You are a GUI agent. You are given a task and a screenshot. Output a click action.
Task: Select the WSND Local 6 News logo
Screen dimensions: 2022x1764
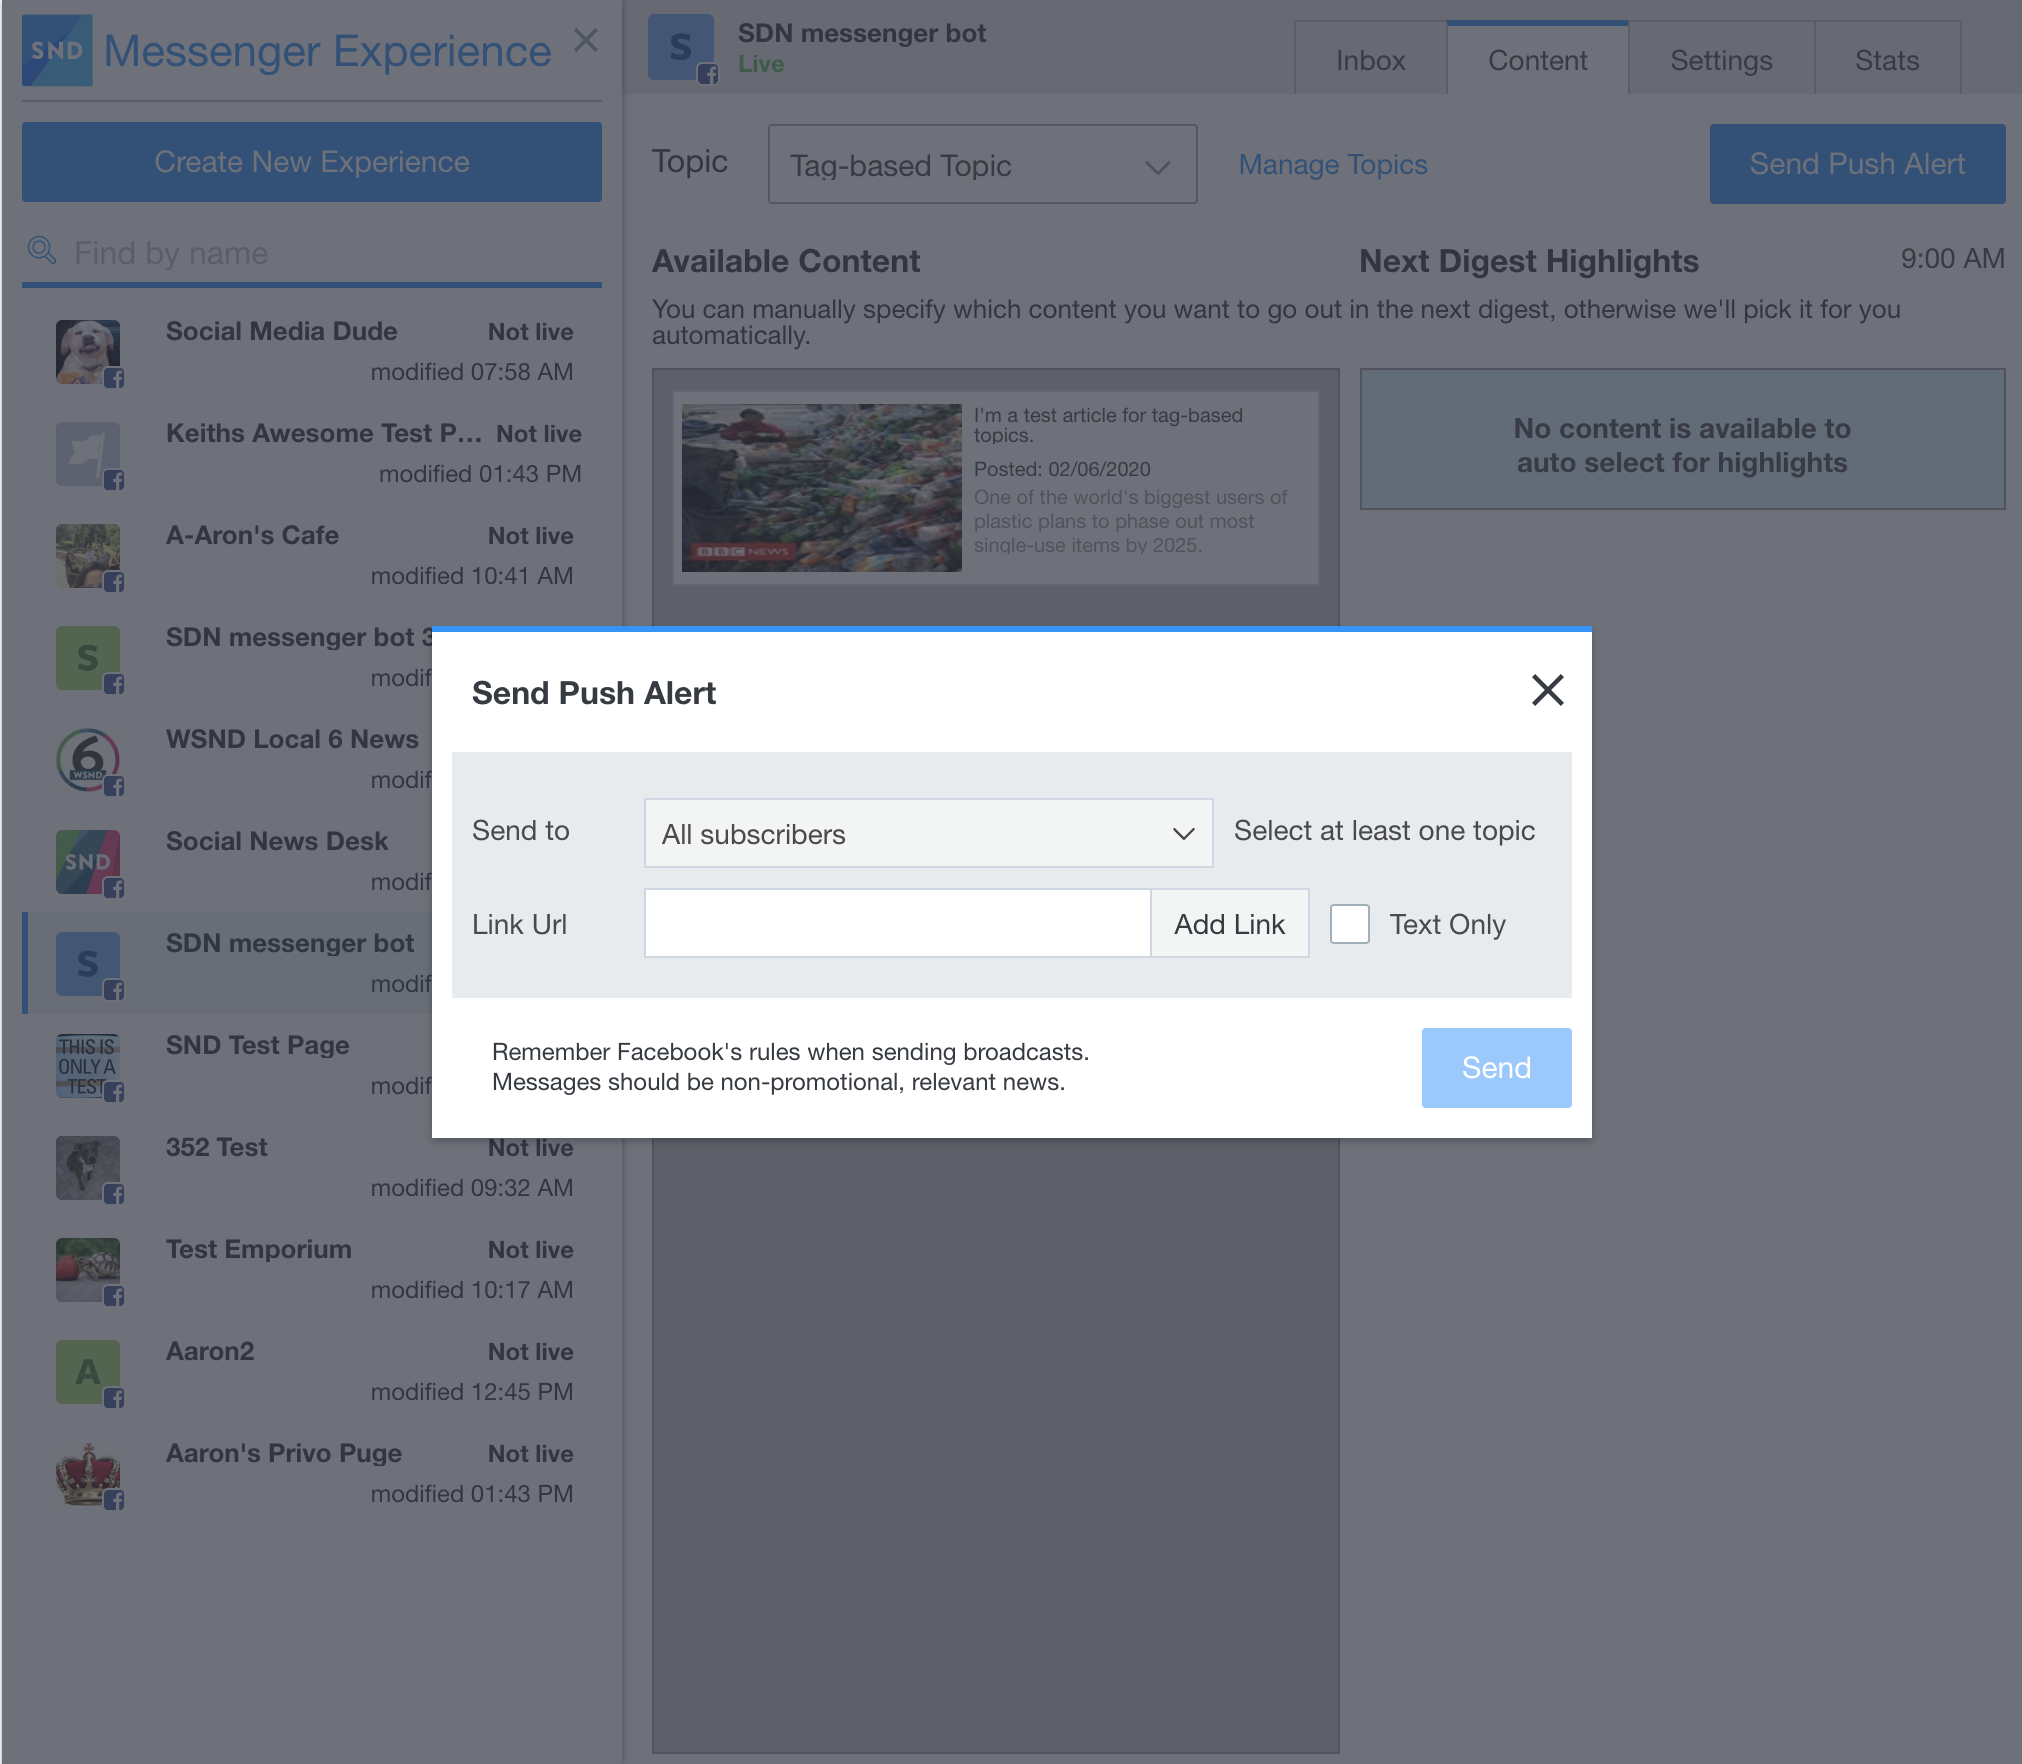coord(88,760)
